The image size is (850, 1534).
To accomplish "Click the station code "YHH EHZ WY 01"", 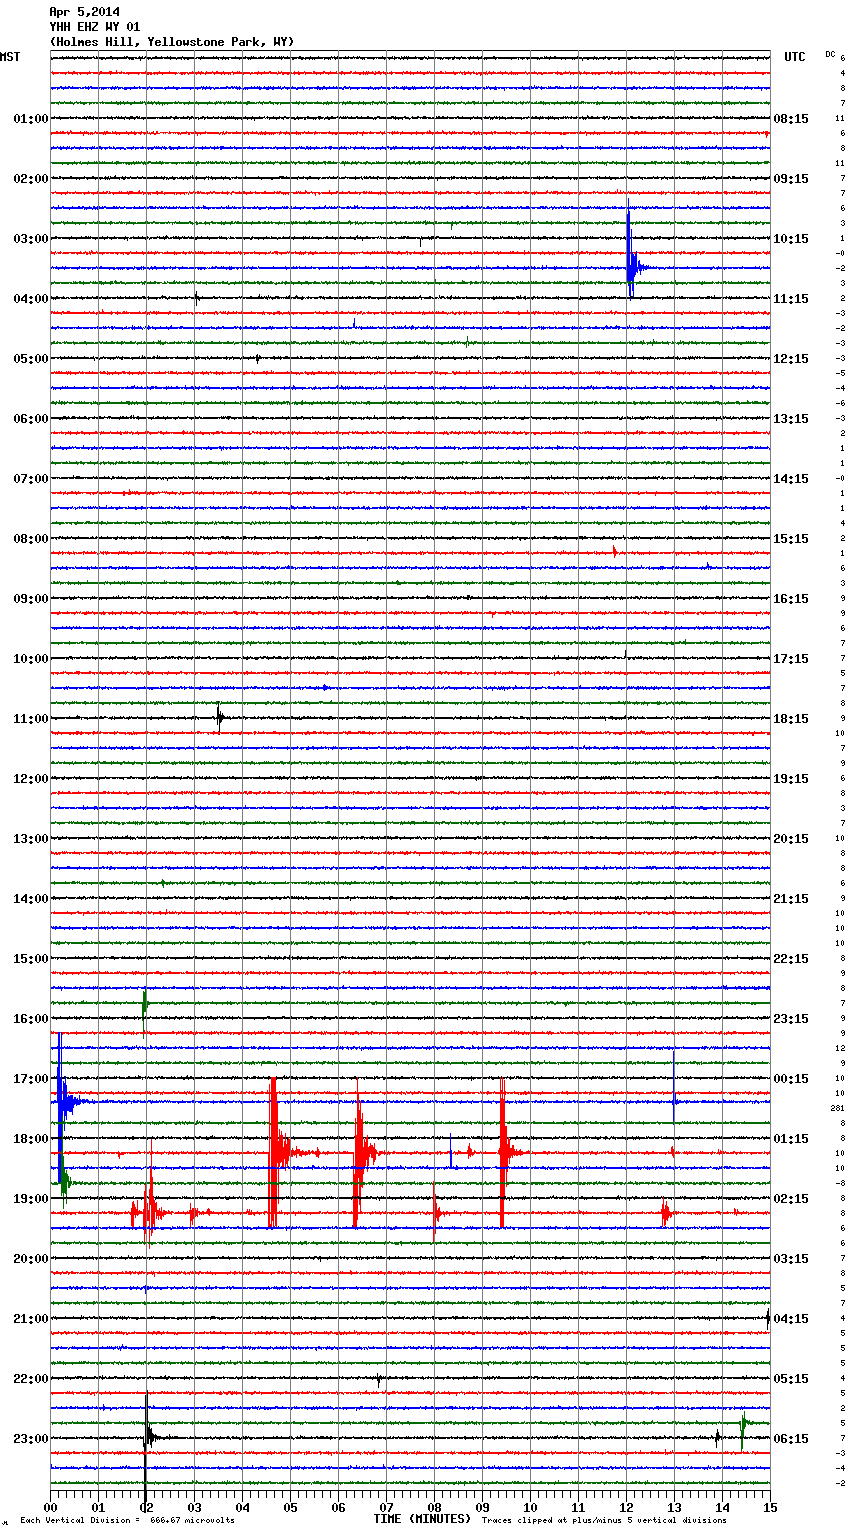I will (95, 27).
